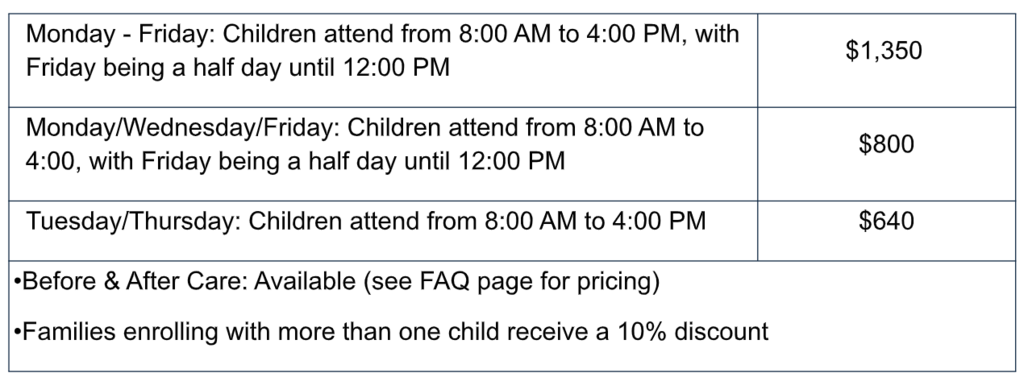Click the words 'Tuesday/Thursday:'

click(x=134, y=222)
